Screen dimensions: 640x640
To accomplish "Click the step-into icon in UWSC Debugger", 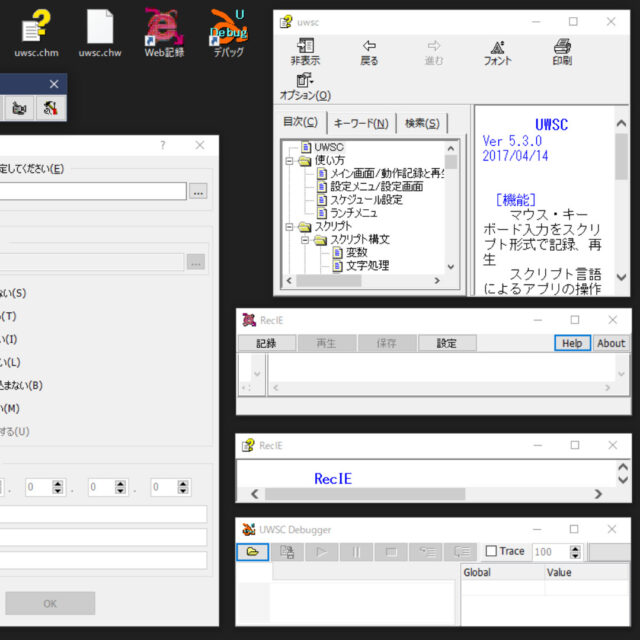I will 426,552.
